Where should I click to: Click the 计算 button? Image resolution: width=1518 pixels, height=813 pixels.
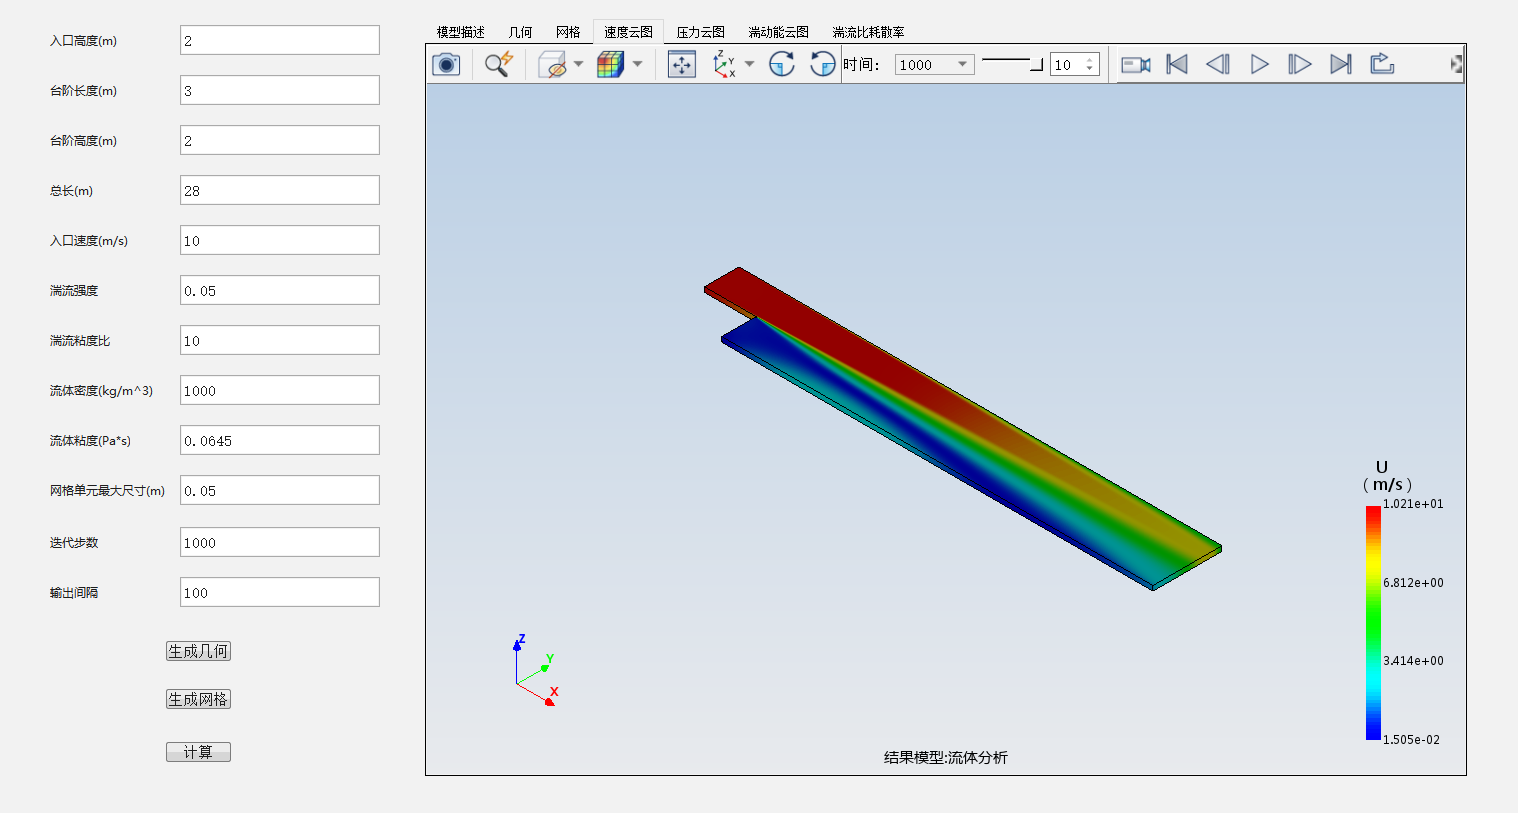click(198, 752)
